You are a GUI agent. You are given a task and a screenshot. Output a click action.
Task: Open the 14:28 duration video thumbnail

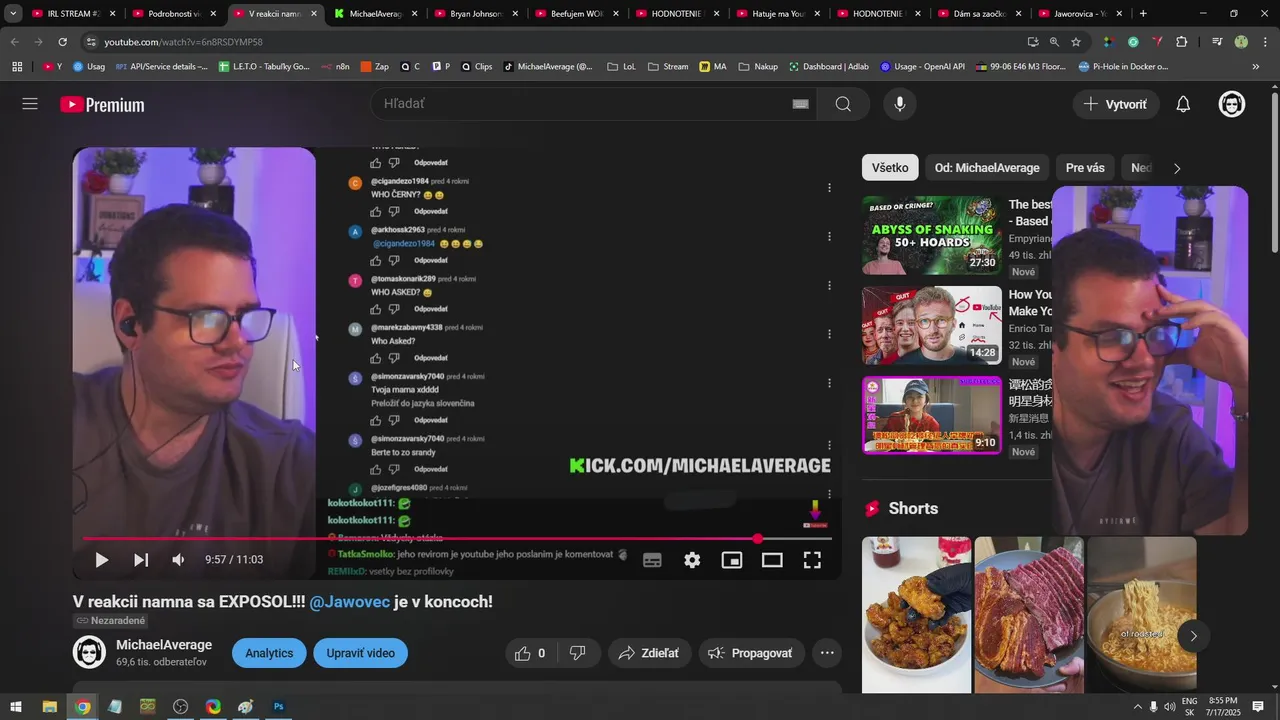932,326
